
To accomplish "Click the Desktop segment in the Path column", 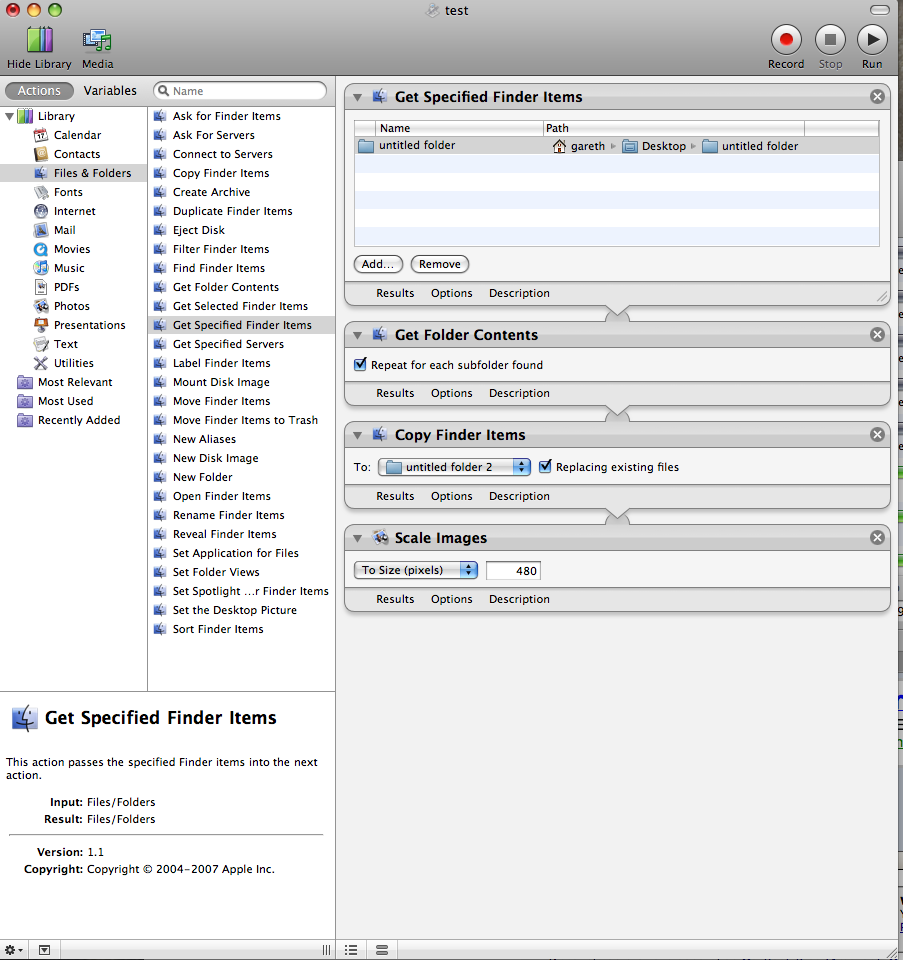I will pos(654,146).
